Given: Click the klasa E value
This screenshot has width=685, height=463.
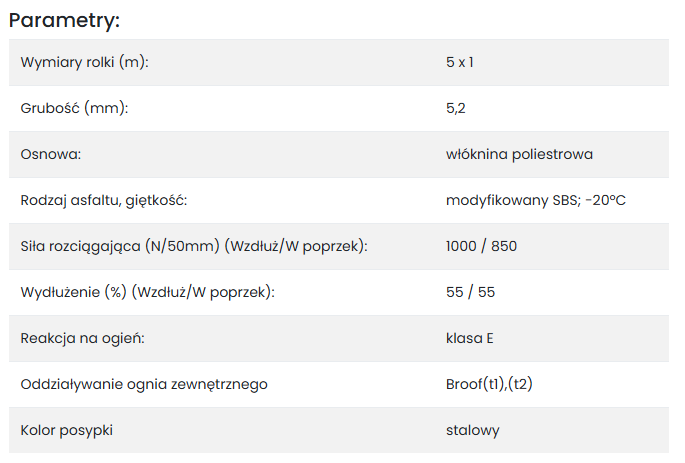Looking at the screenshot, I should click(x=469, y=339).
